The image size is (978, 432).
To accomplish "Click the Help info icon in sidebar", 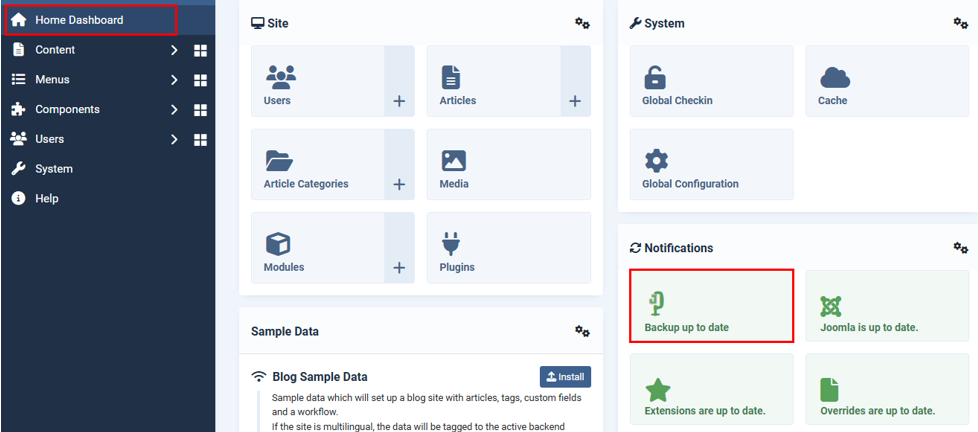I will (19, 199).
